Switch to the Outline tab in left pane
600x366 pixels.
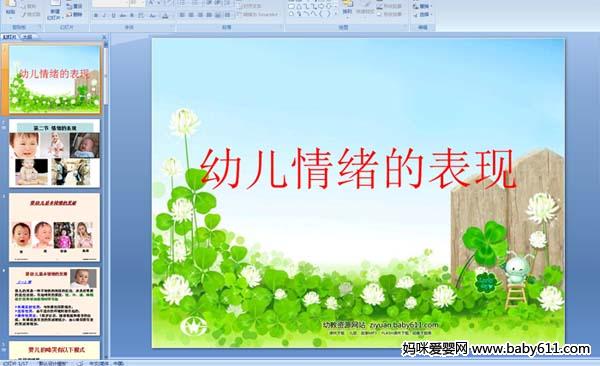(27, 37)
